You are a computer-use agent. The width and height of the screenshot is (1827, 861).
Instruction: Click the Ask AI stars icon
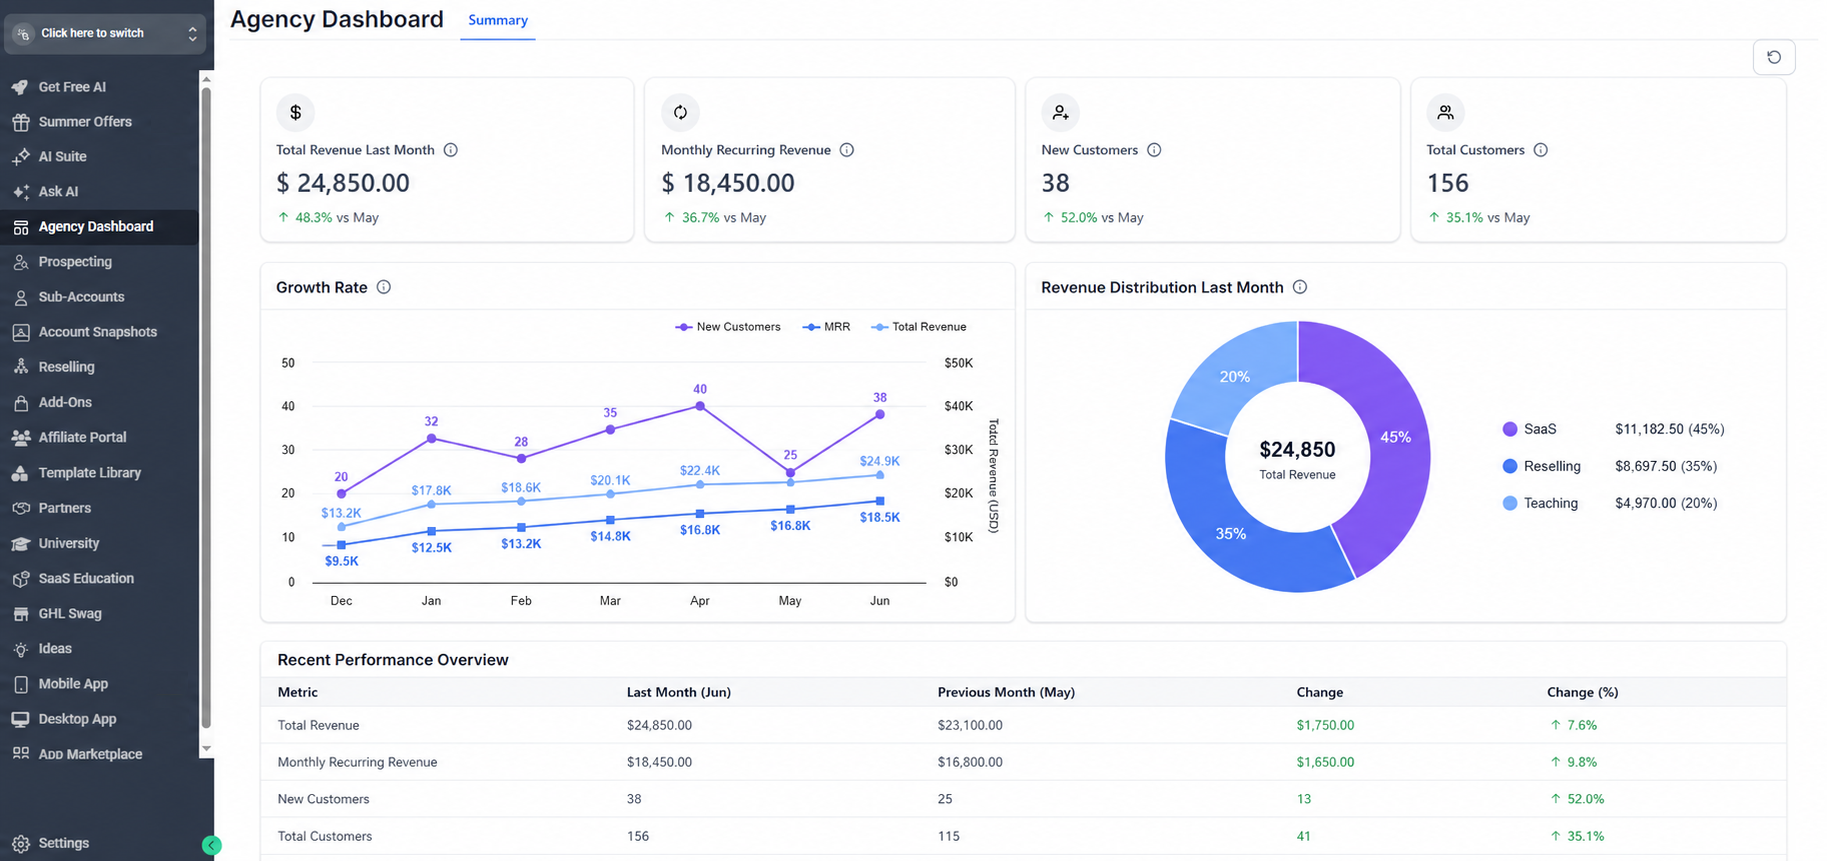click(x=20, y=192)
